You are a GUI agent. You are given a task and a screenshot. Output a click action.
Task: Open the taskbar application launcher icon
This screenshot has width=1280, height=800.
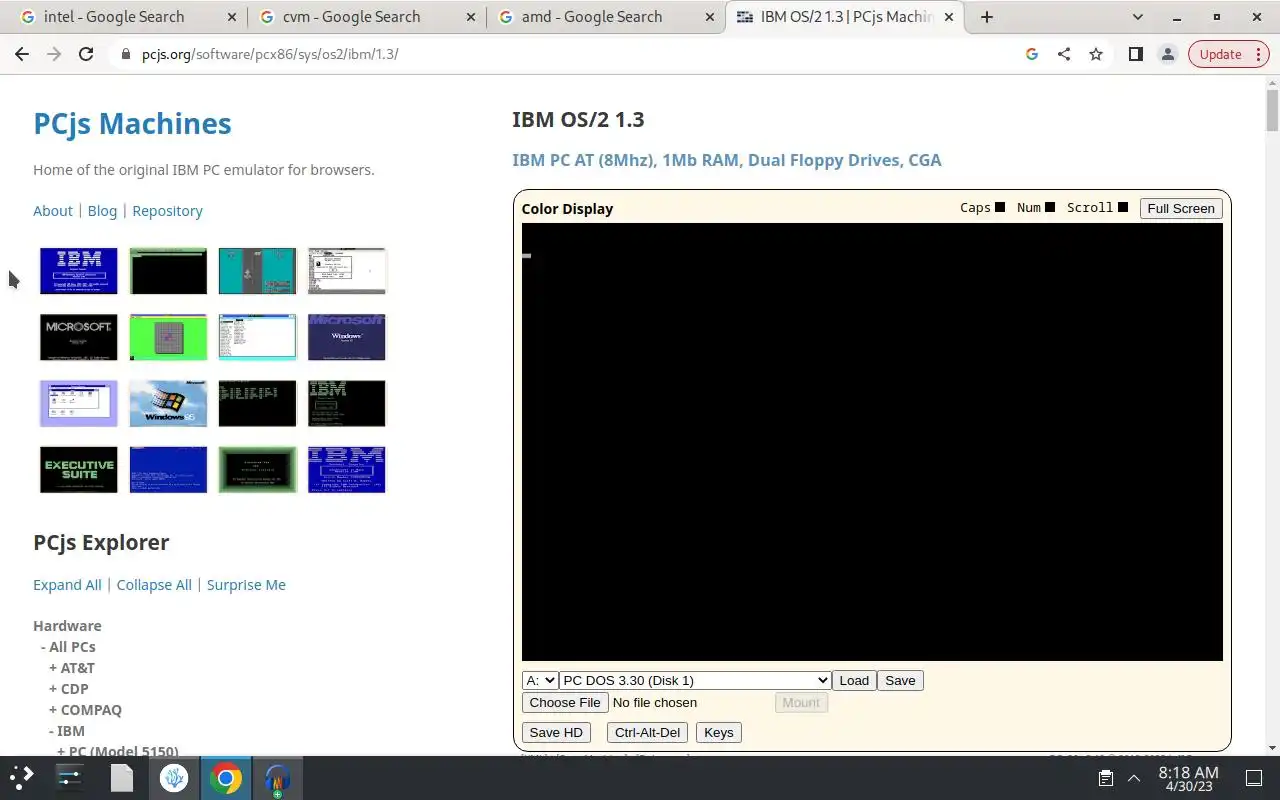coord(22,778)
